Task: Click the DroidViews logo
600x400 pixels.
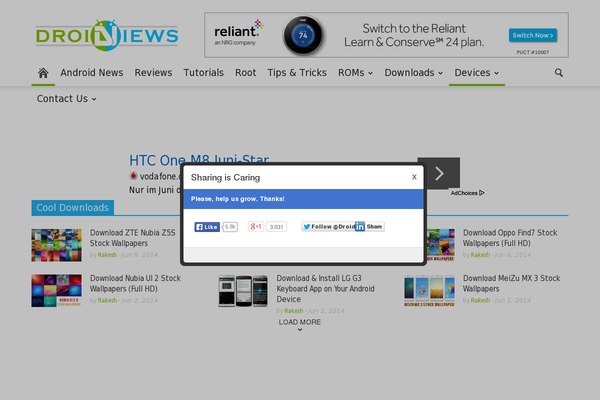Action: point(107,36)
